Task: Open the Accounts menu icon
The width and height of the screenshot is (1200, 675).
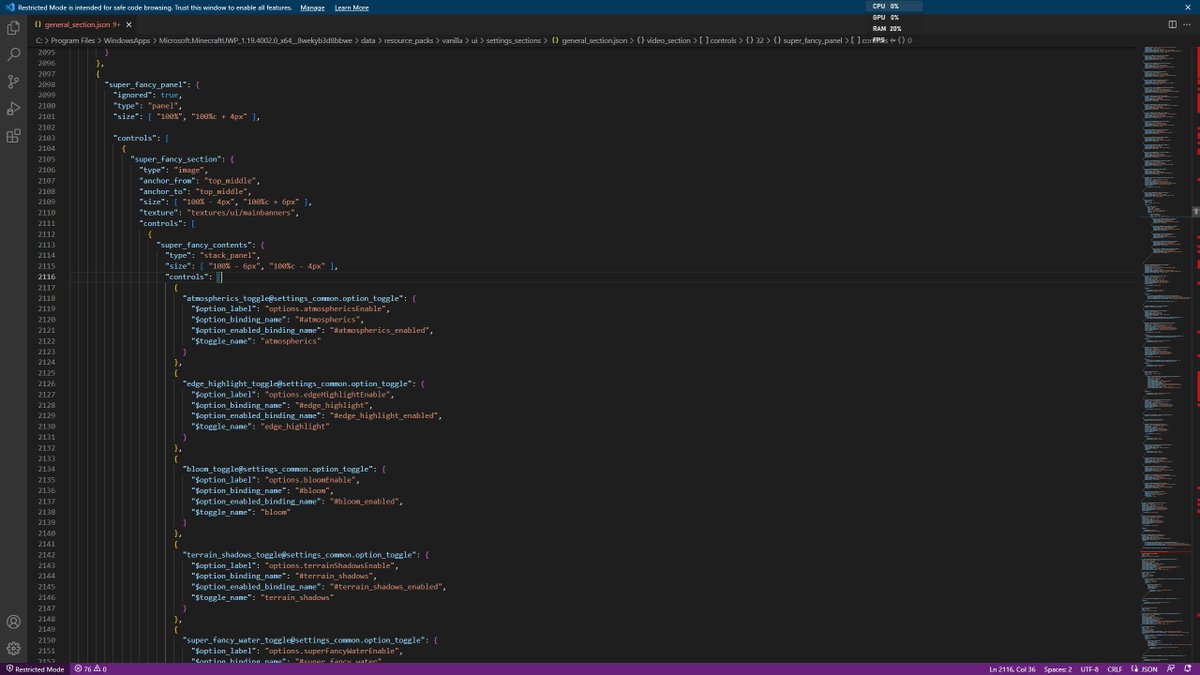Action: click(14, 622)
